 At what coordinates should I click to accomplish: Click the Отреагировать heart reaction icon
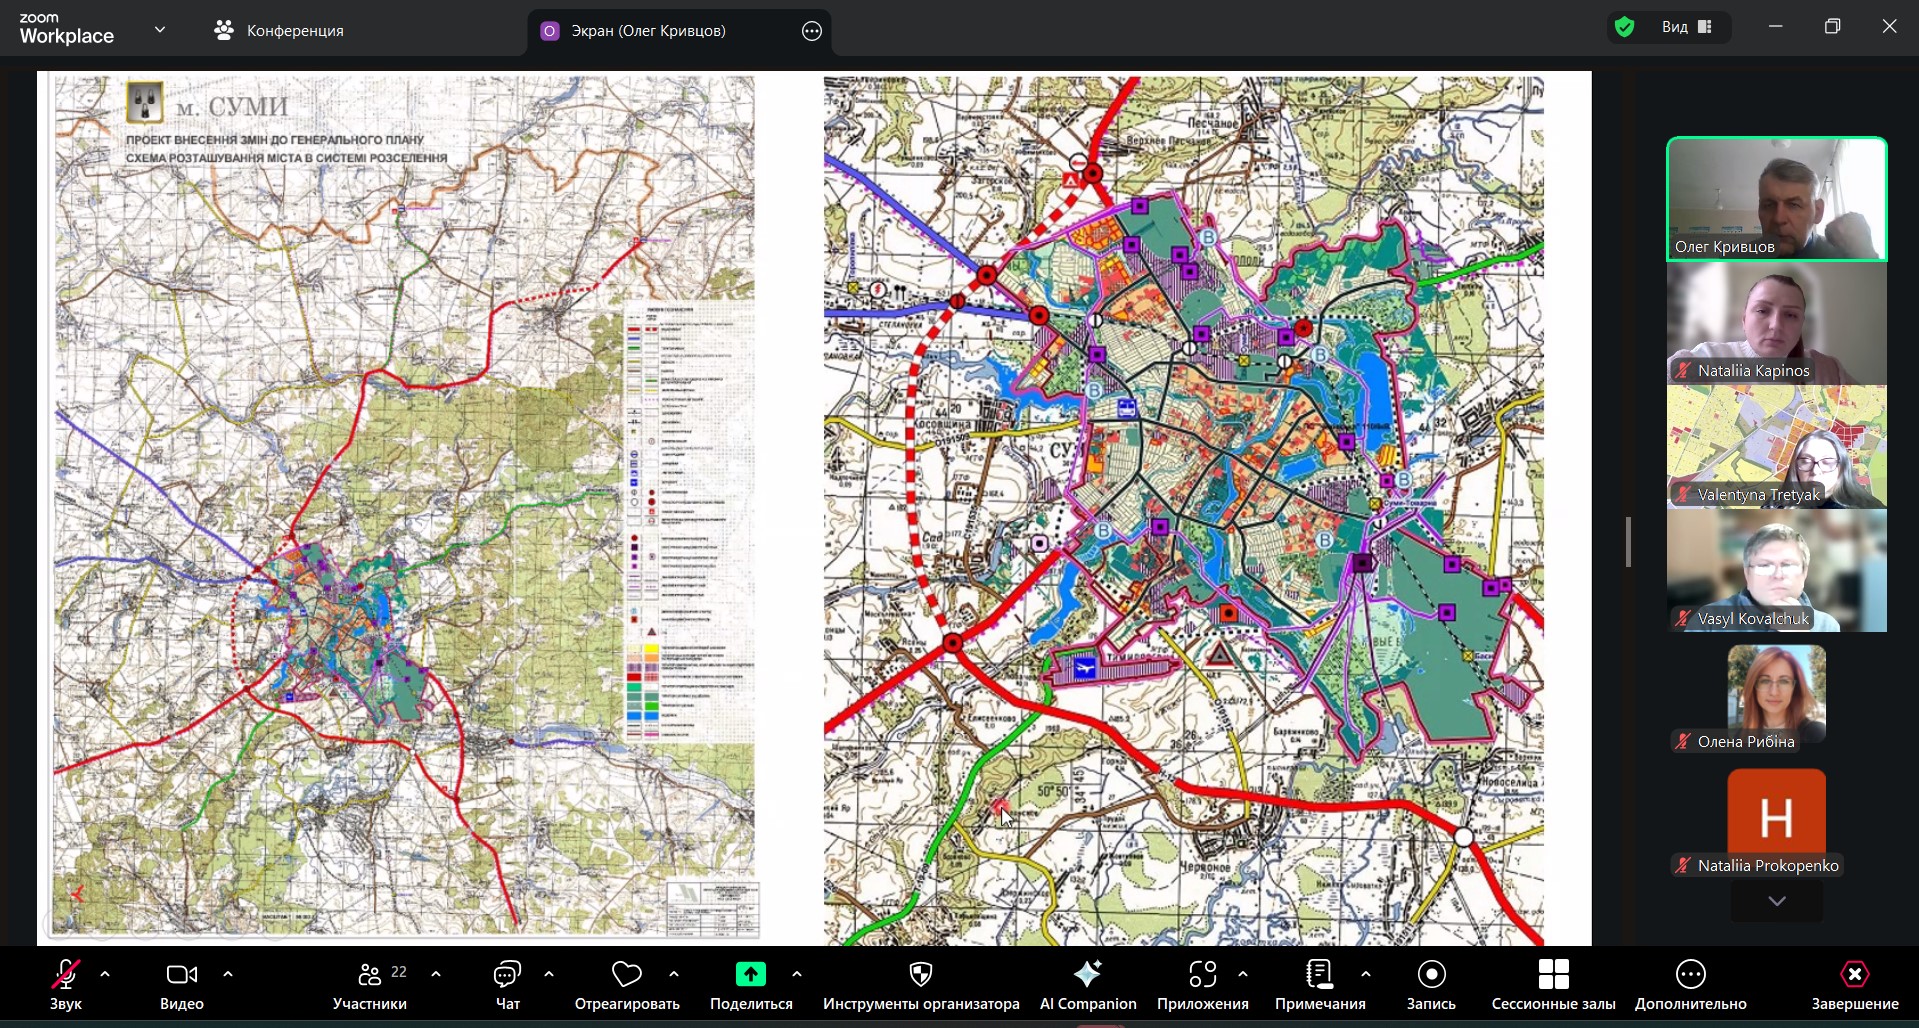[x=627, y=975]
